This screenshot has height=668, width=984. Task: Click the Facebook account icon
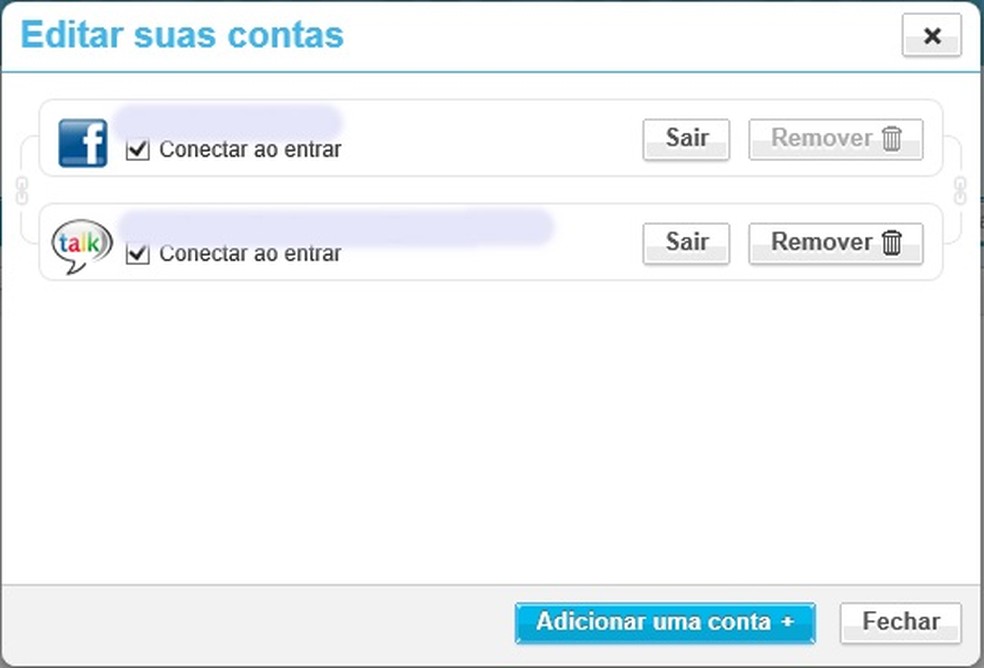83,142
